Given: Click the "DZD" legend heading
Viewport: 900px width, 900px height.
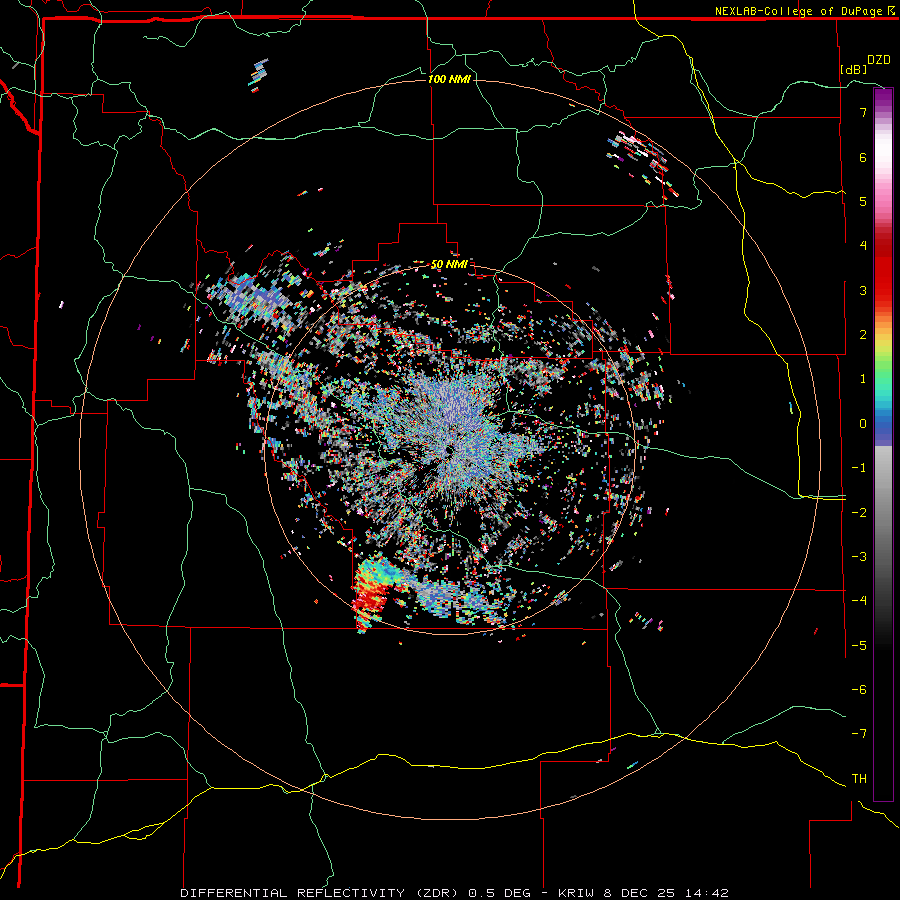Looking at the screenshot, I should pos(879,60).
